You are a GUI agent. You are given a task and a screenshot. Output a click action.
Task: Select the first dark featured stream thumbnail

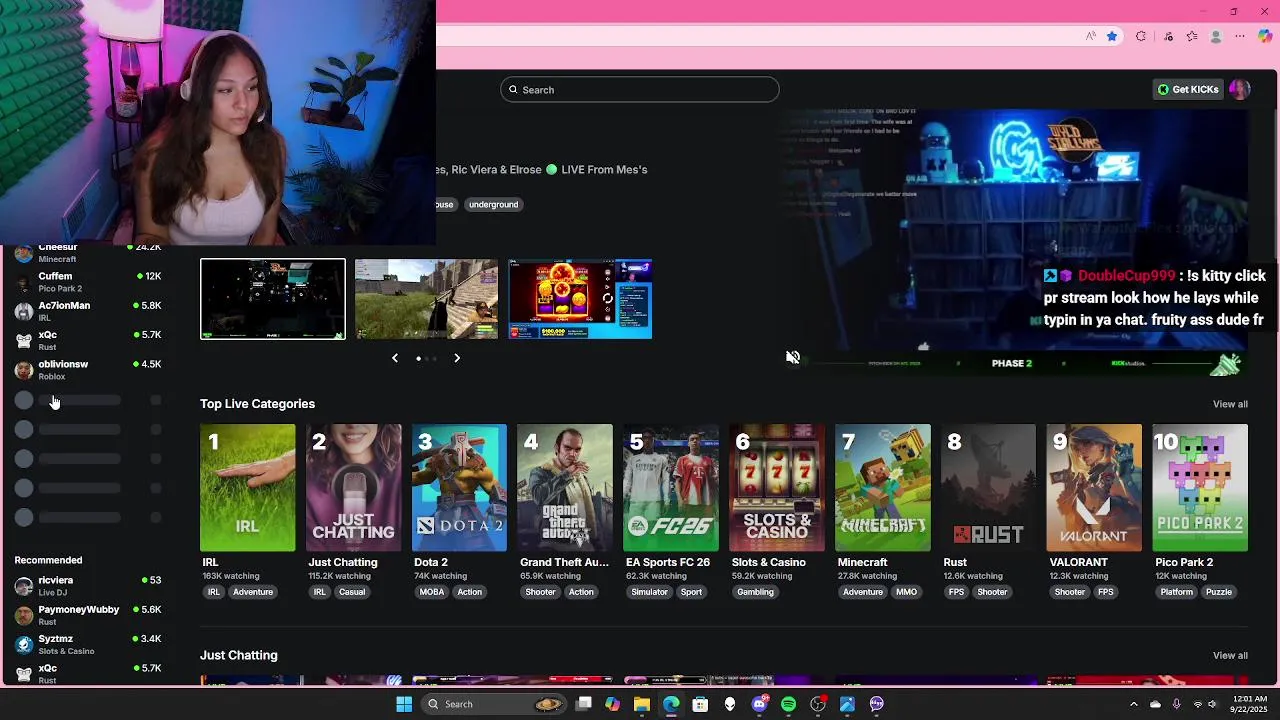273,299
